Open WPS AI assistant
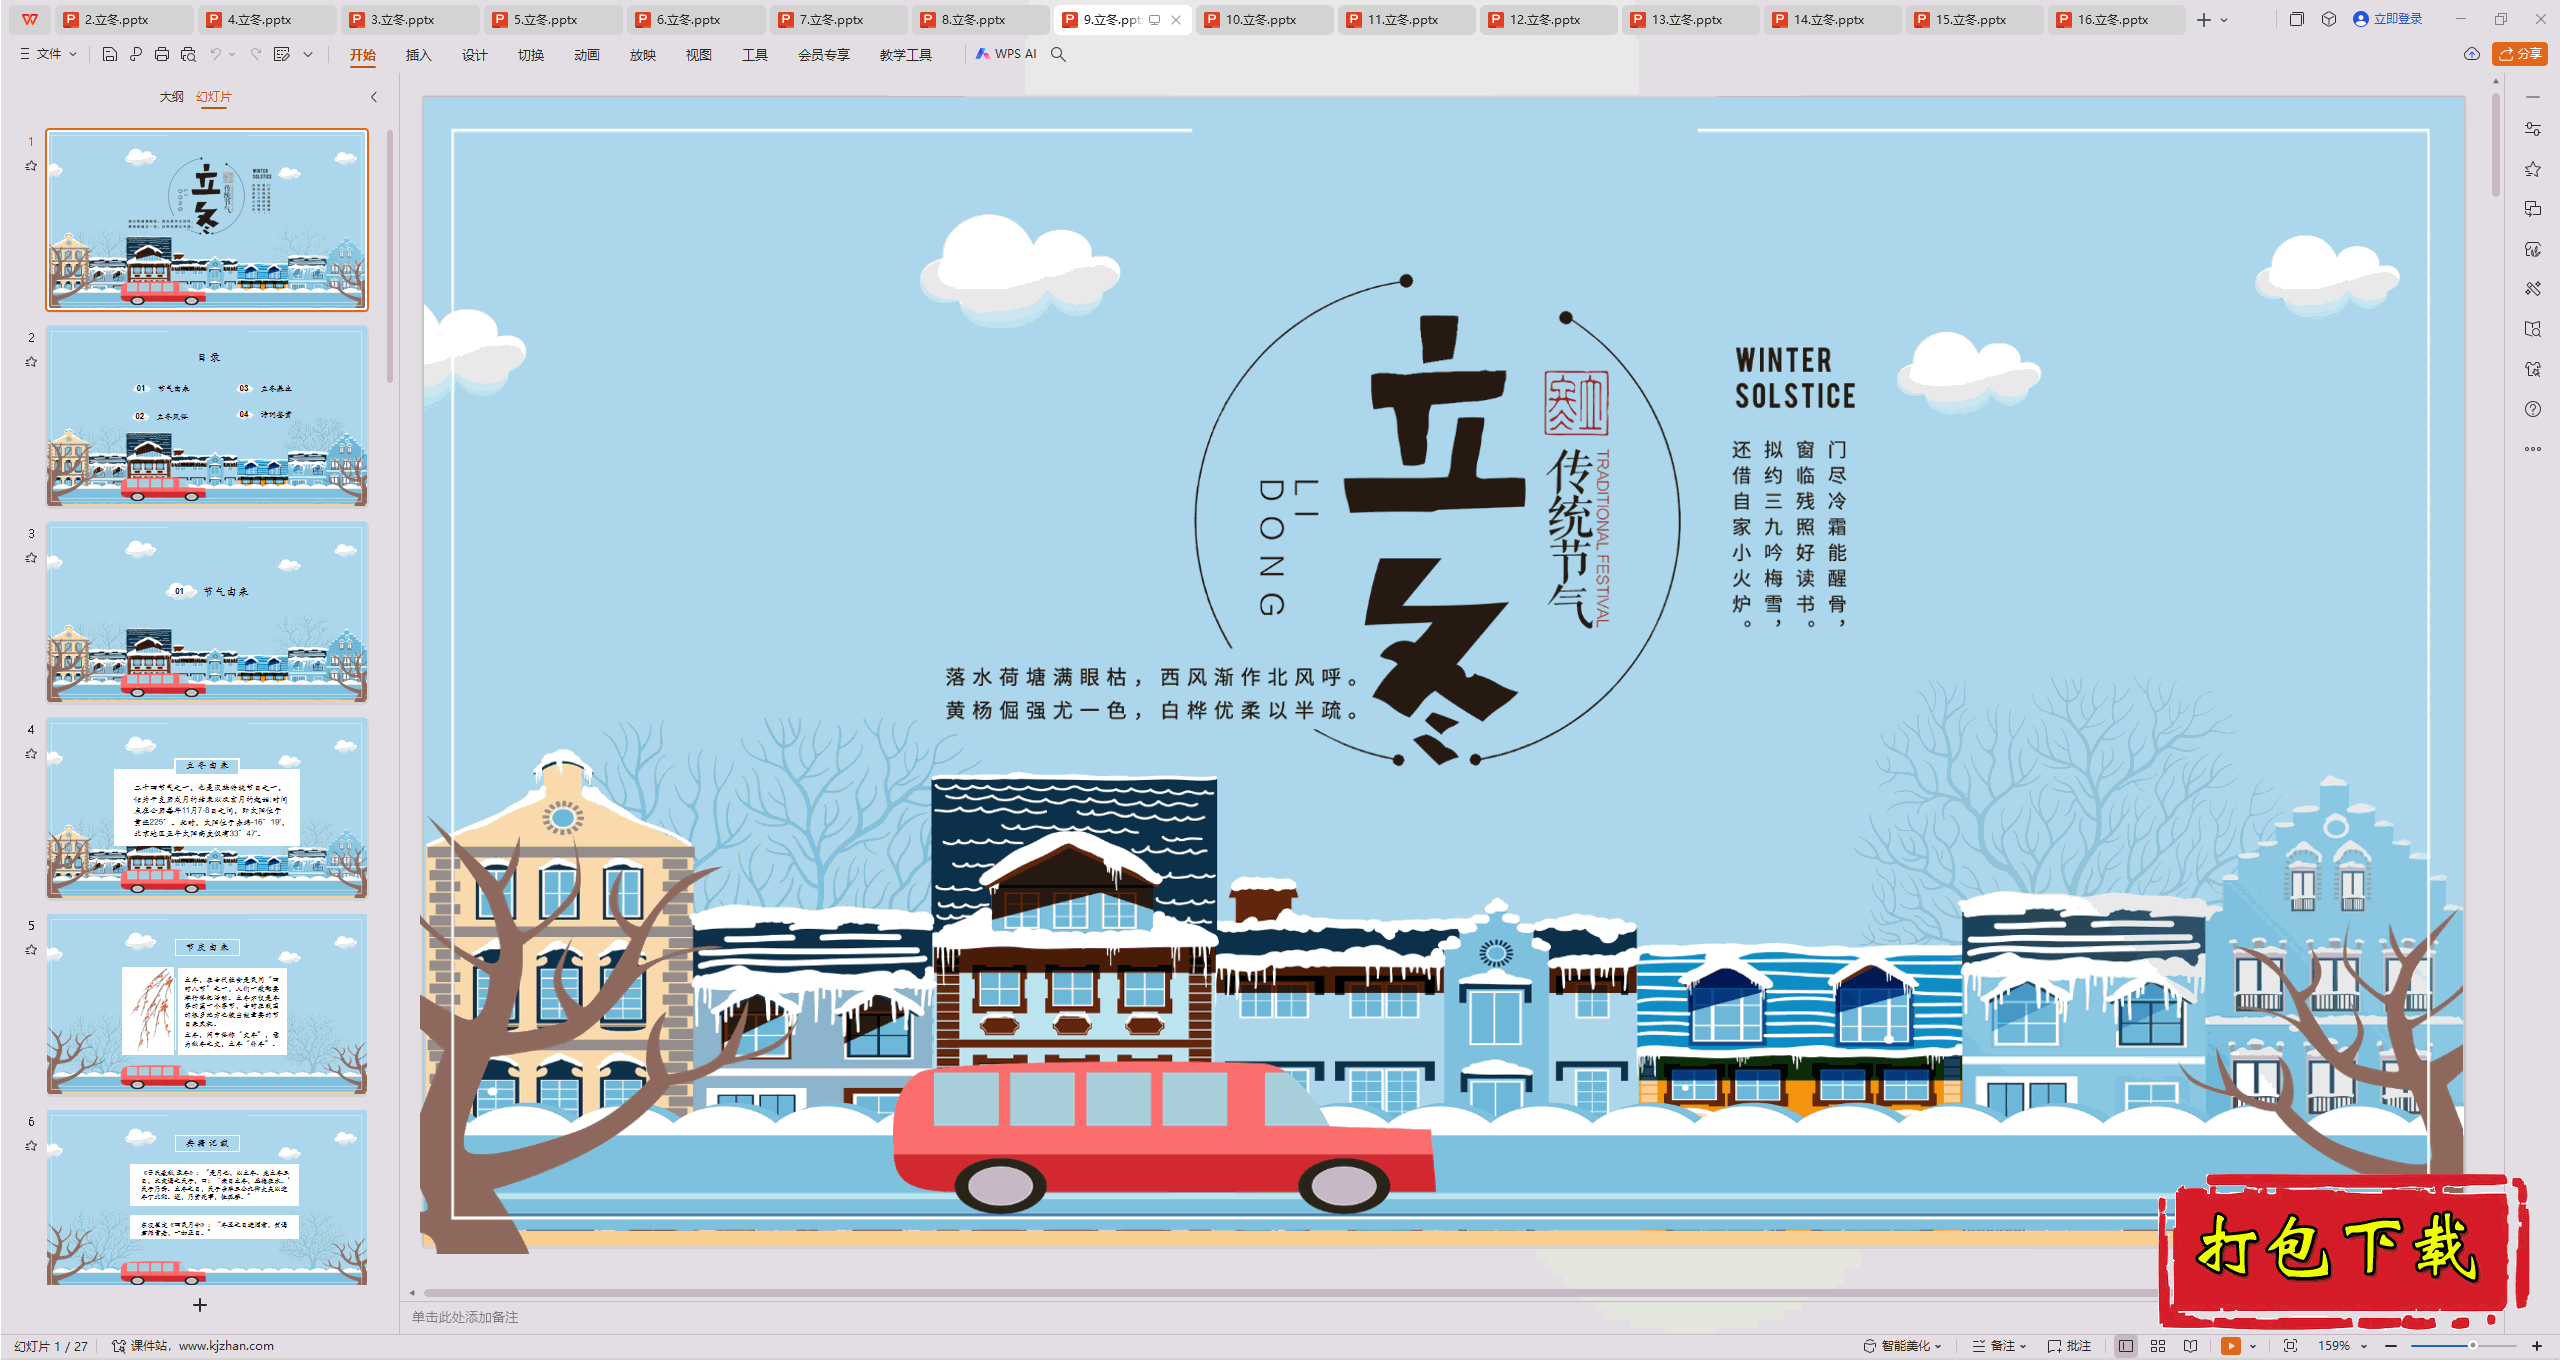Image resolution: width=2560 pixels, height=1360 pixels. pos(1006,54)
